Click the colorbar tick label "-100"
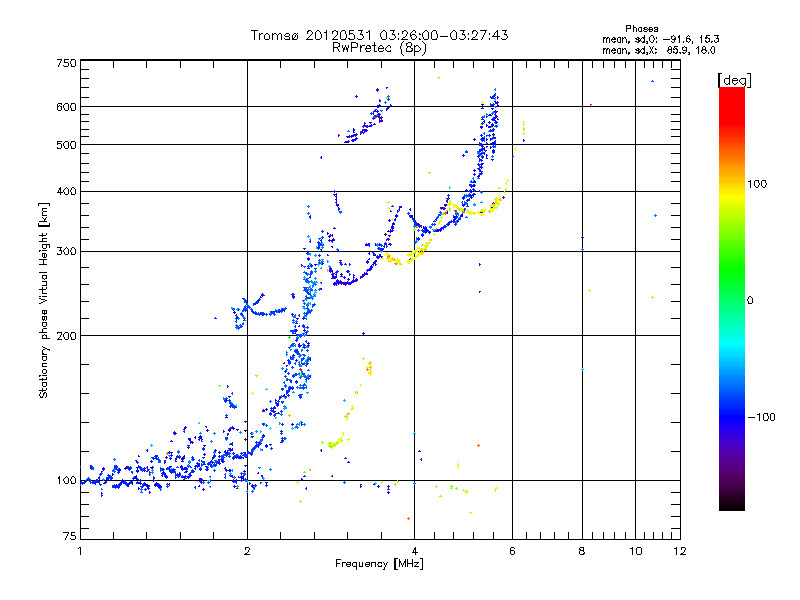This screenshot has width=800, height=600. pos(761,417)
